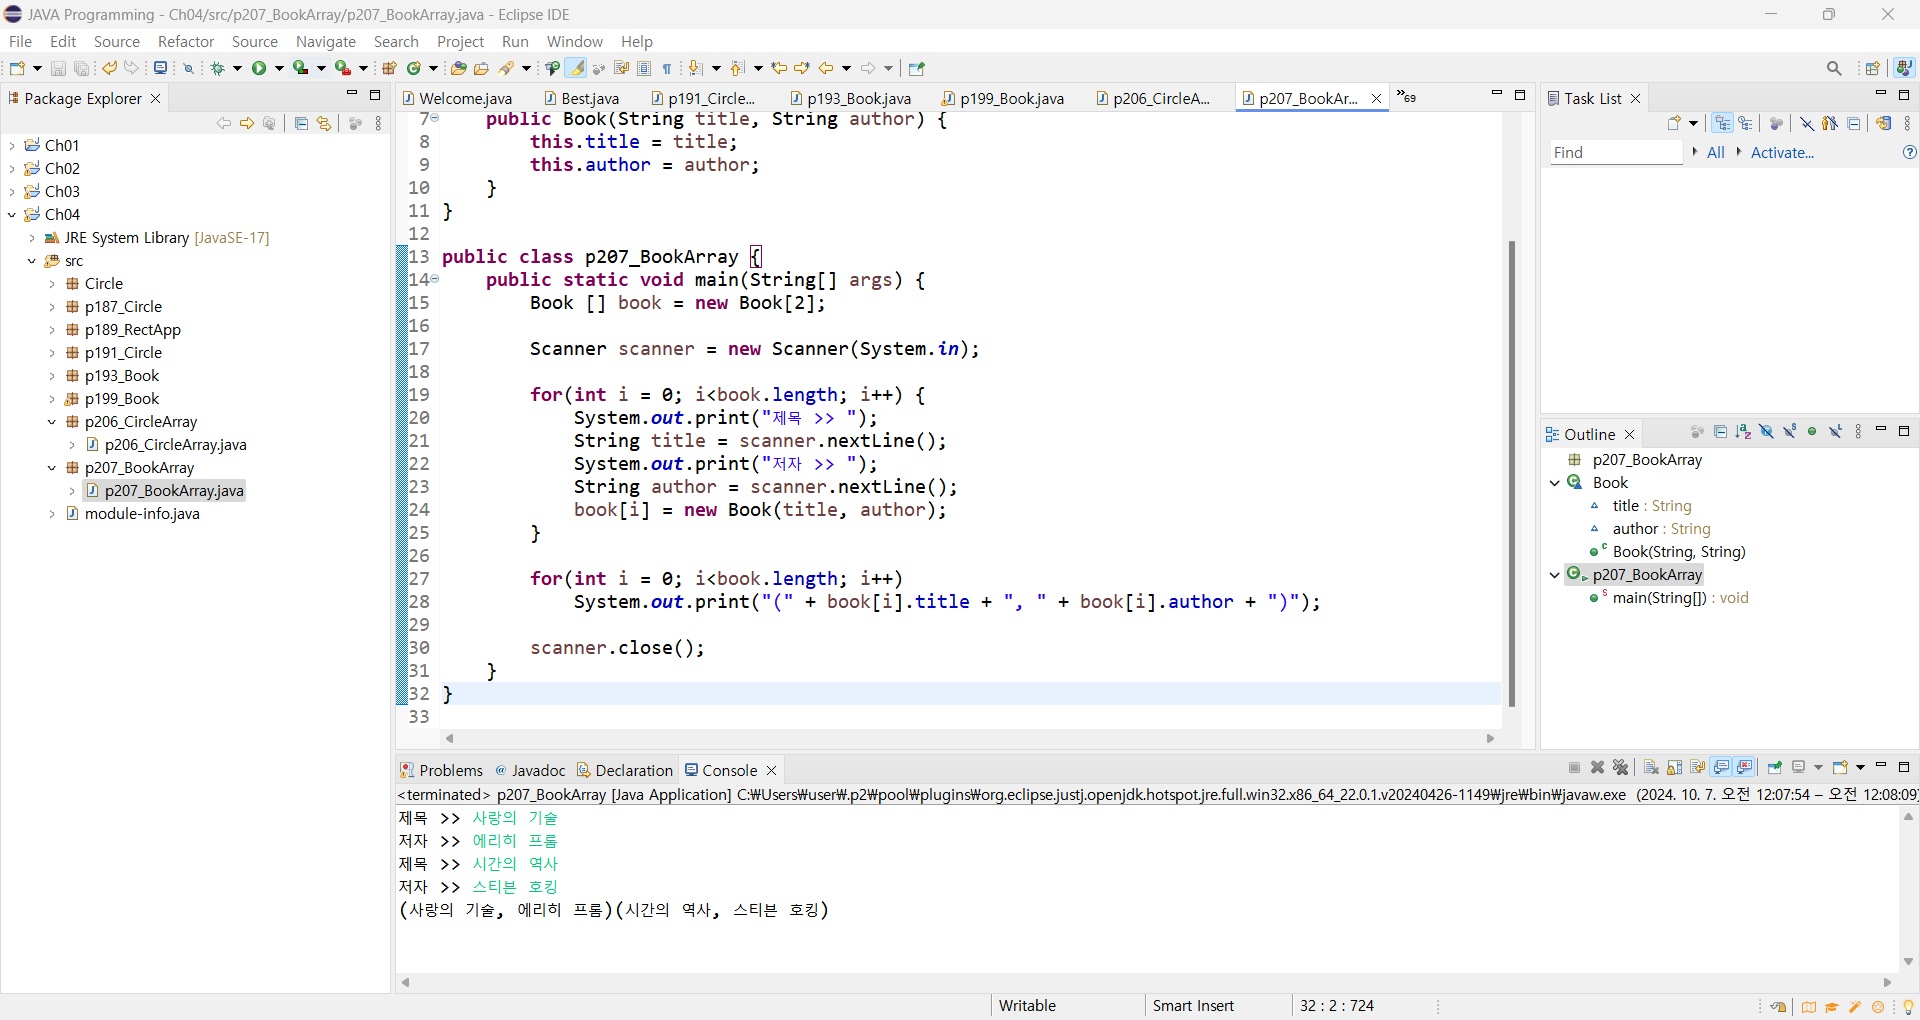This screenshot has width=1920, height=1020.
Task: Collapse the Ch04 project
Action: coord(12,214)
